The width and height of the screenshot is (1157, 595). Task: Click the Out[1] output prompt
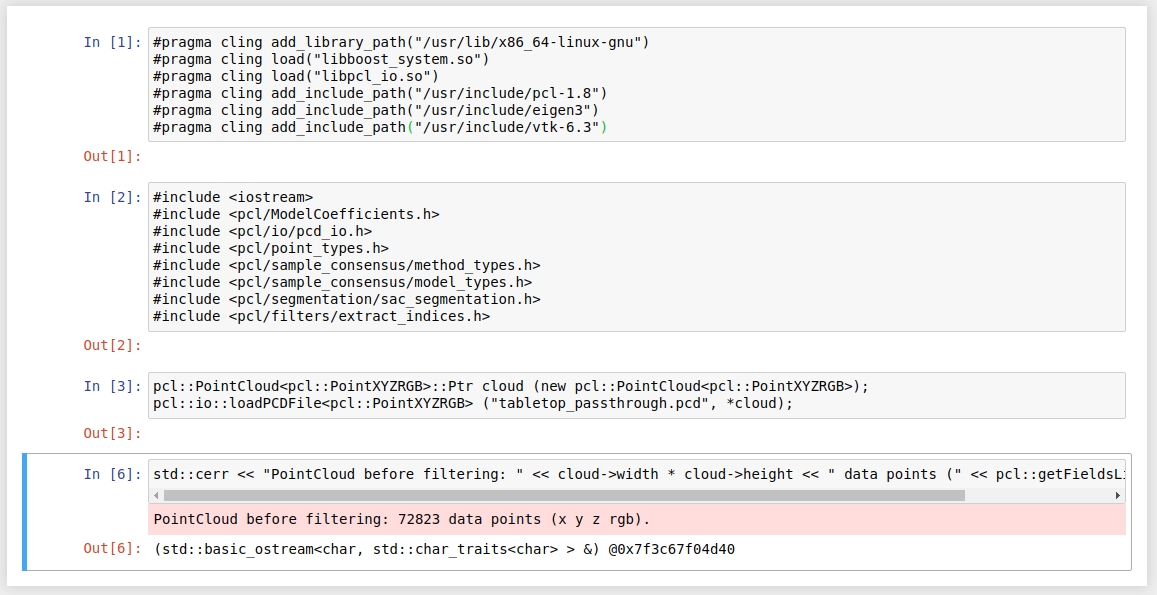[112, 156]
